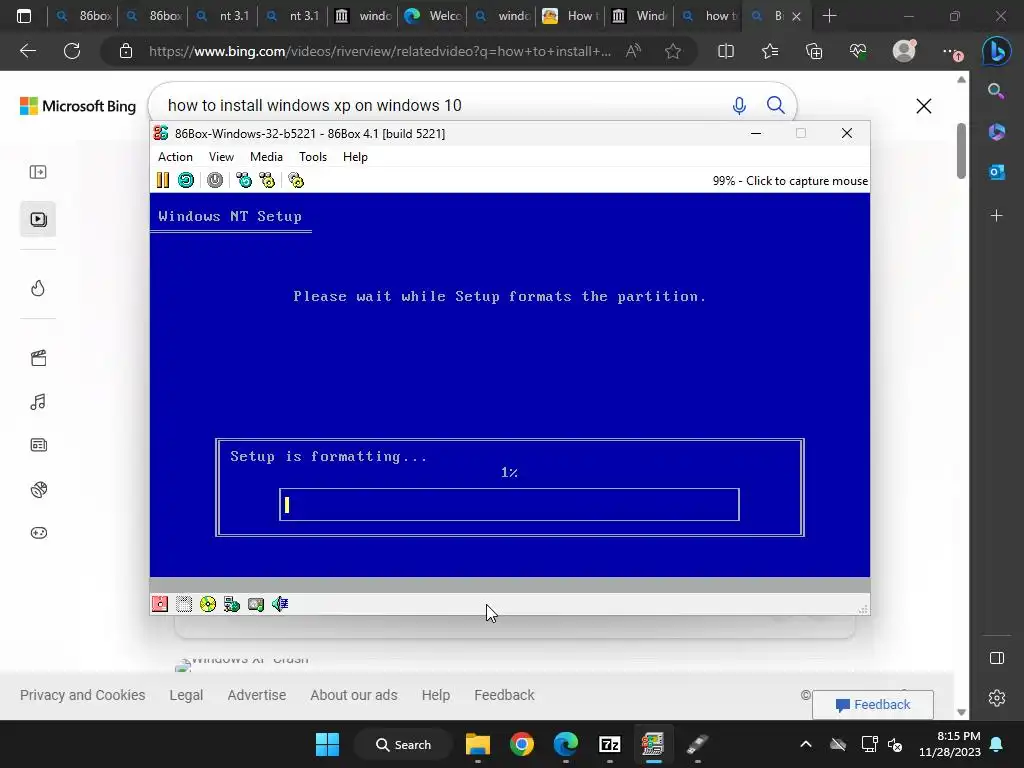Open File Explorer from the taskbar
The image size is (1024, 768).
coord(478,744)
